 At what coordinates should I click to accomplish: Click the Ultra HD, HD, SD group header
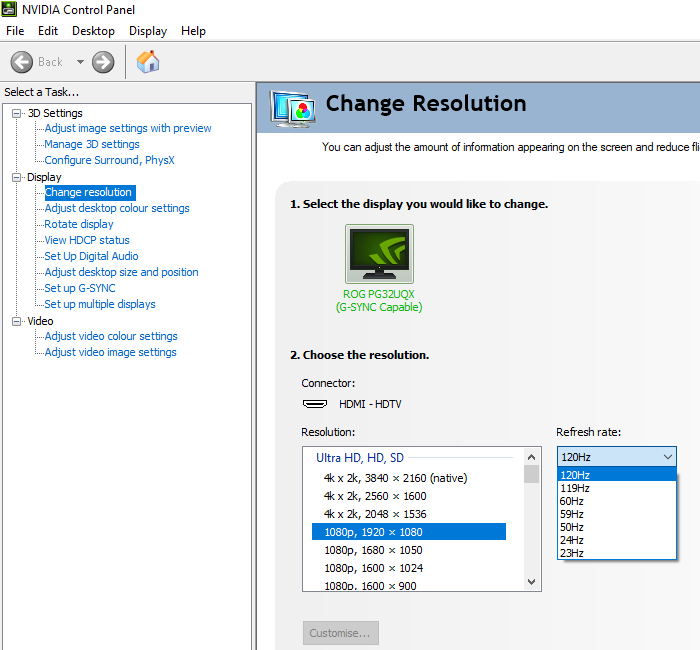click(360, 458)
